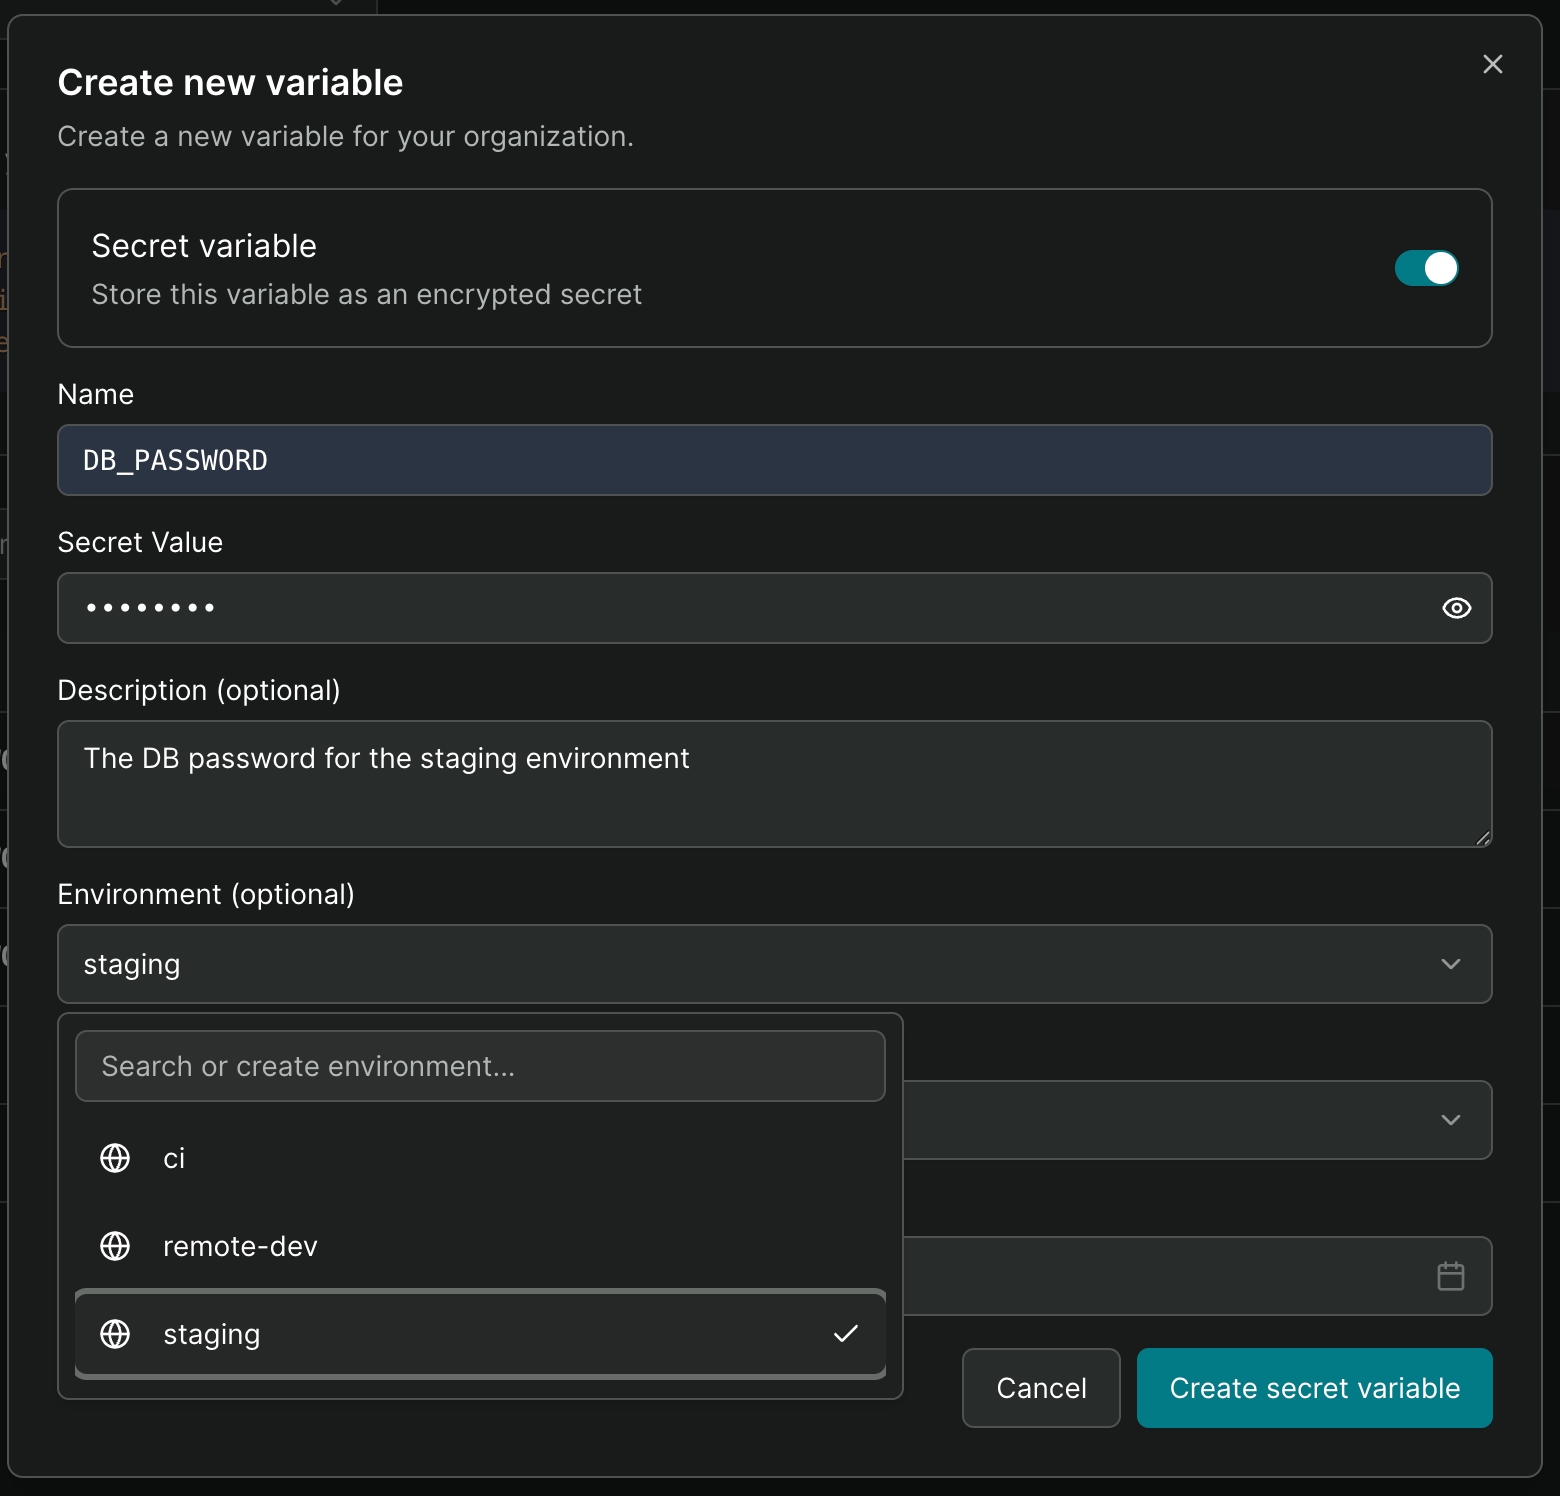Click the DB_PASSWORD name field

[x=775, y=460]
